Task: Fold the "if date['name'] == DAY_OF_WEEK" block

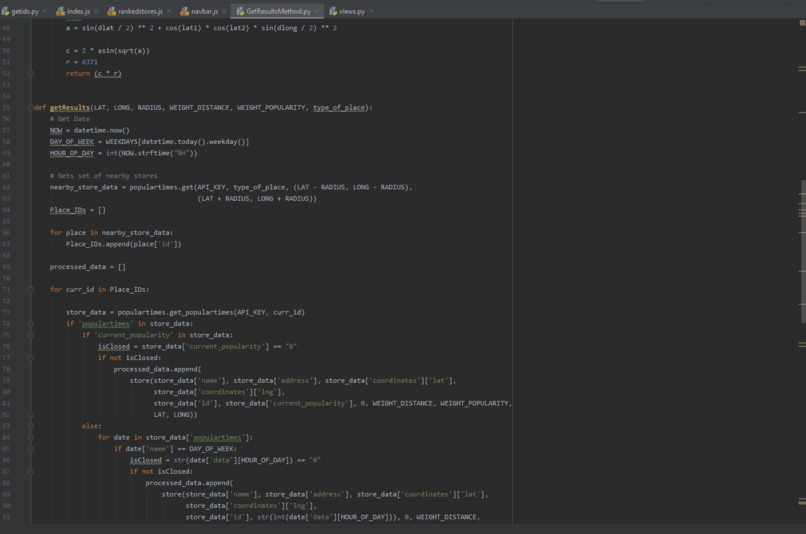Action: click(31, 449)
